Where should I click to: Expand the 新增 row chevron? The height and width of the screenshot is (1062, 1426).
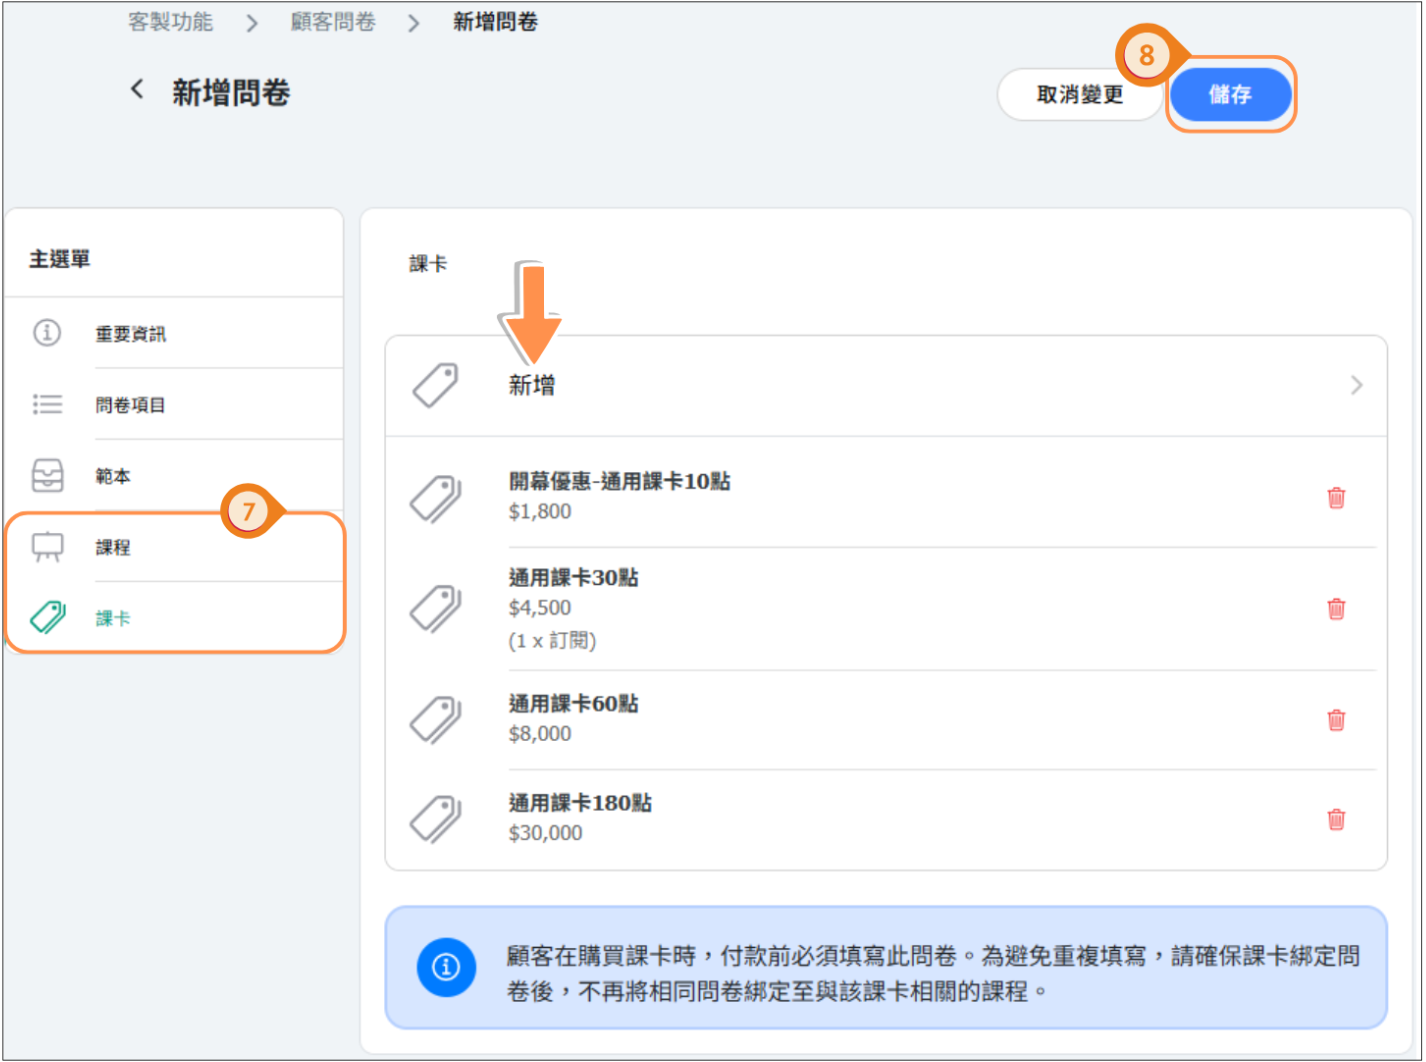(1356, 385)
